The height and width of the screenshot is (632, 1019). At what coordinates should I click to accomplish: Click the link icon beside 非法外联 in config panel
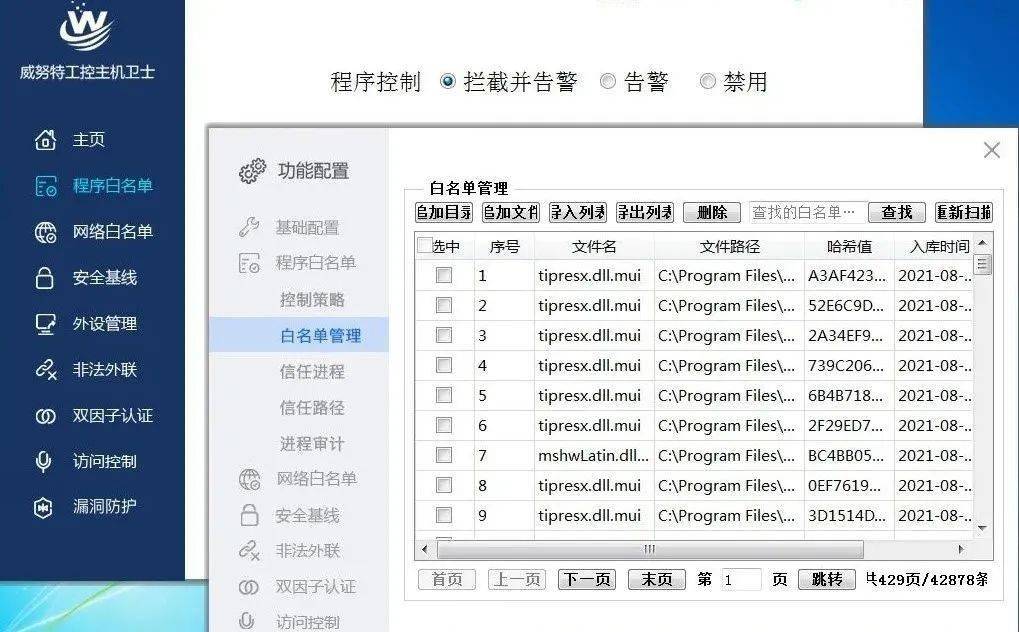point(250,551)
